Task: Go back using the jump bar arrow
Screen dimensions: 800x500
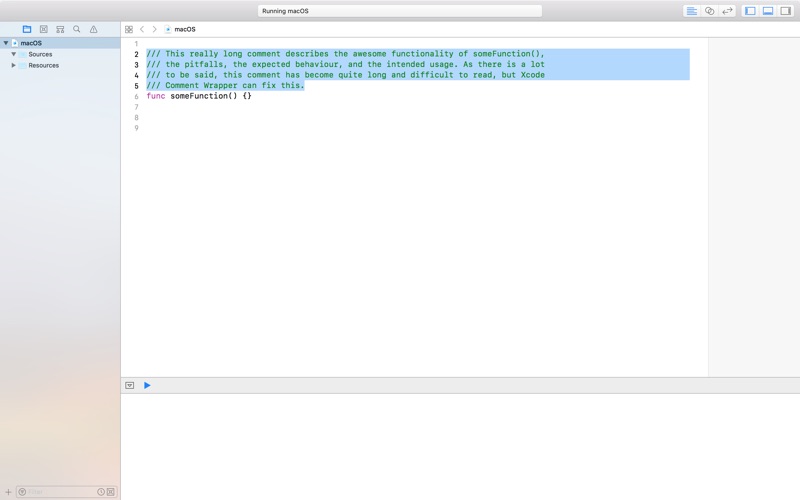Action: point(142,29)
